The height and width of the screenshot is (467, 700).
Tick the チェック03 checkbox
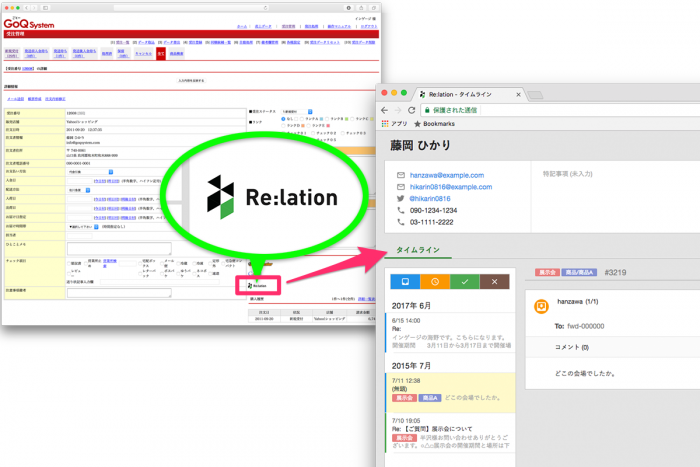pyautogui.click(x=342, y=133)
